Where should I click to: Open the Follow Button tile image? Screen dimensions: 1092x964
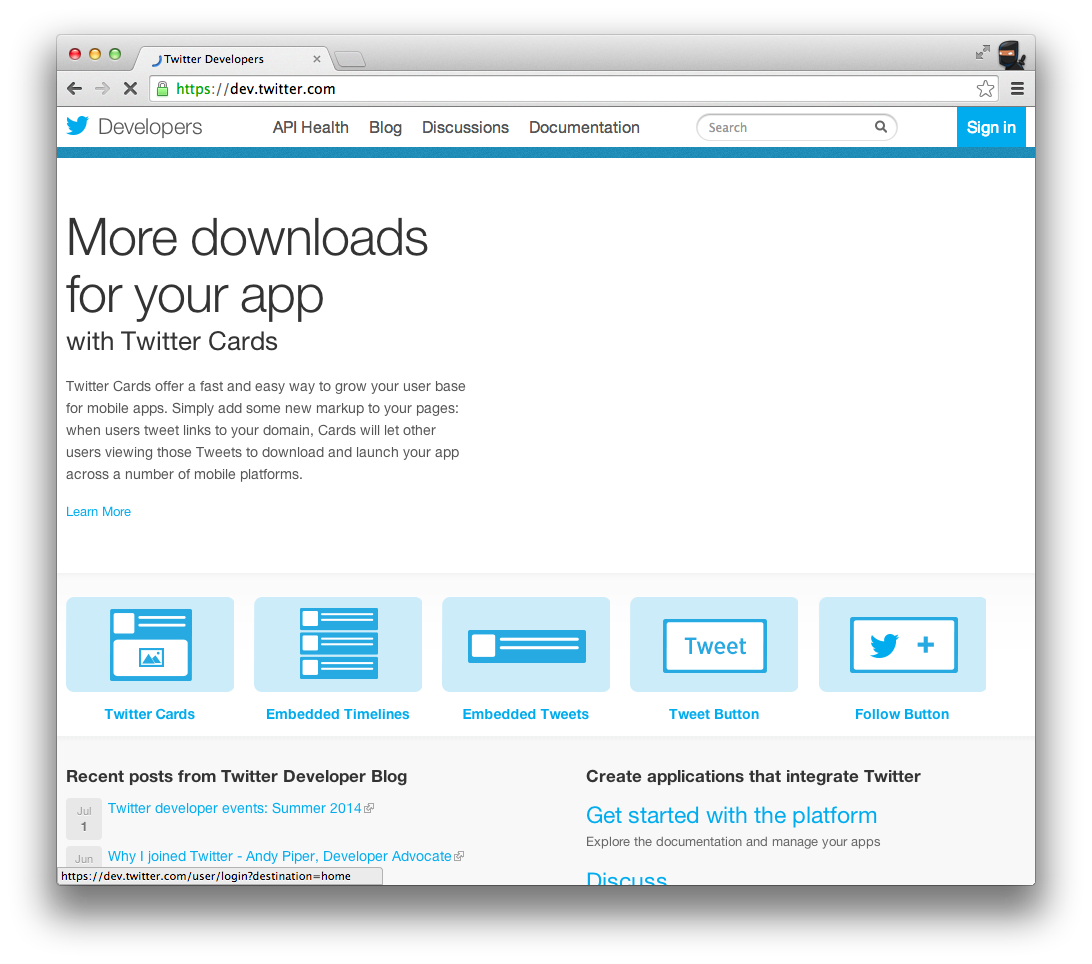902,644
